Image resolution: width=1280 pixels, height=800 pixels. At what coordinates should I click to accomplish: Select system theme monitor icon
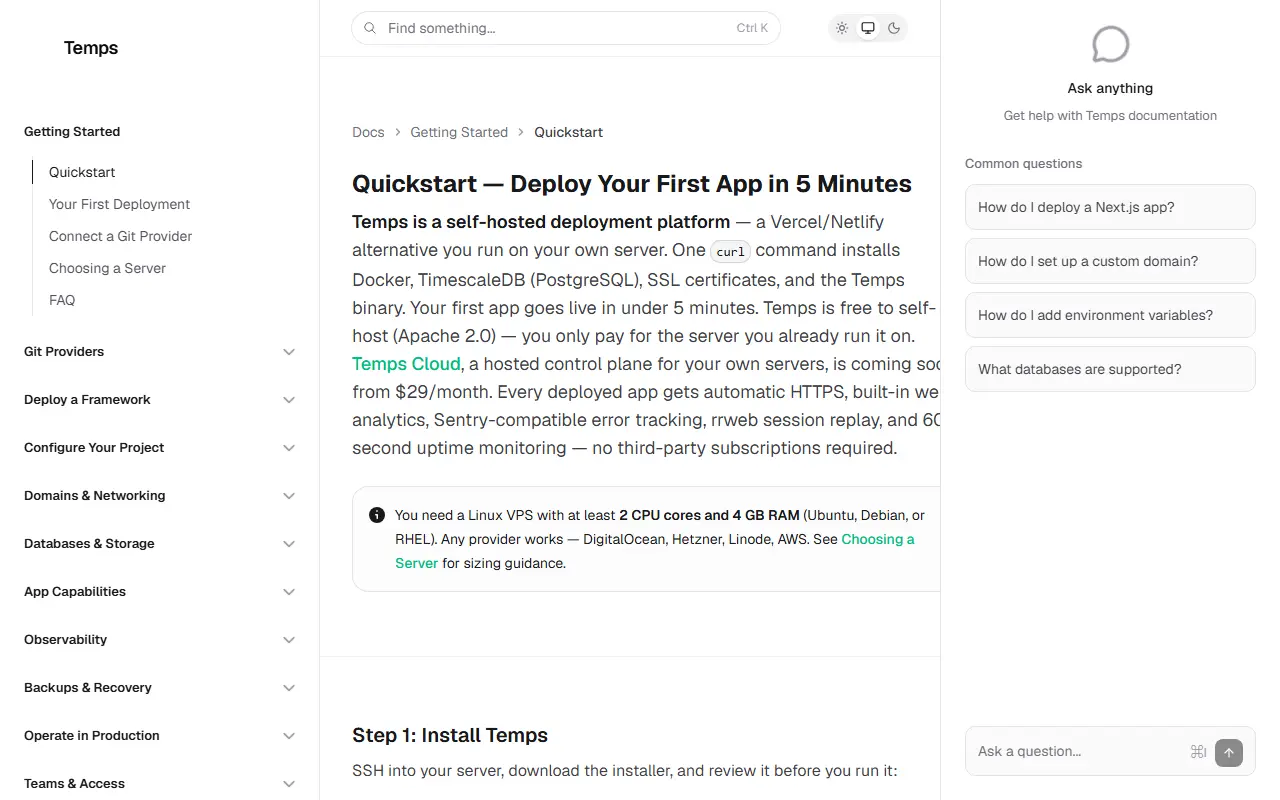point(868,28)
